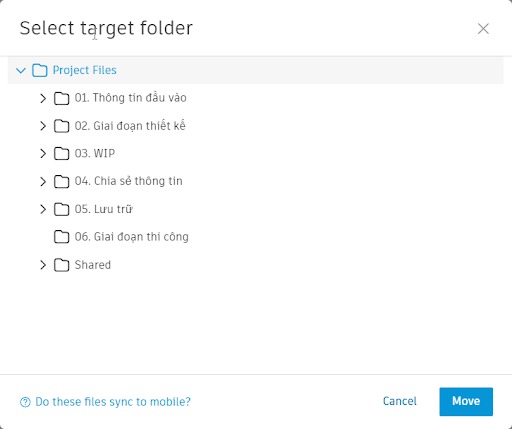
Task: Click folder icon of 02. Giai đoạn thiết kế
Action: [61, 126]
